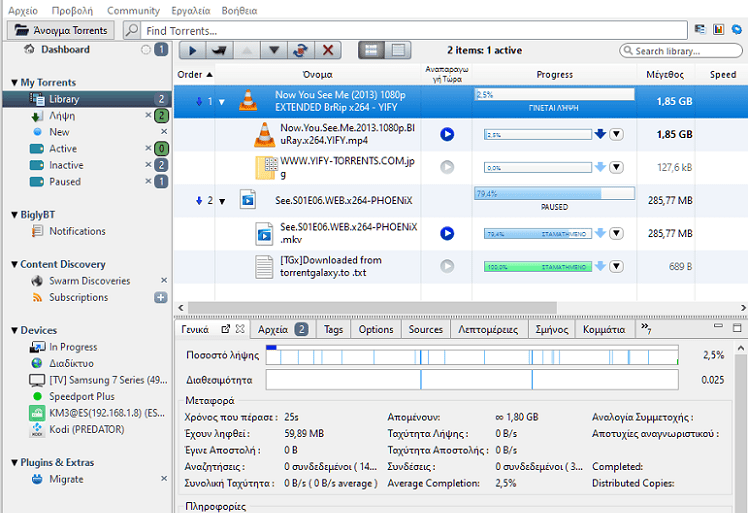Click the Διαθεσιμότητα availability bar
Viewport: 748px width, 513px height.
[x=472, y=380]
